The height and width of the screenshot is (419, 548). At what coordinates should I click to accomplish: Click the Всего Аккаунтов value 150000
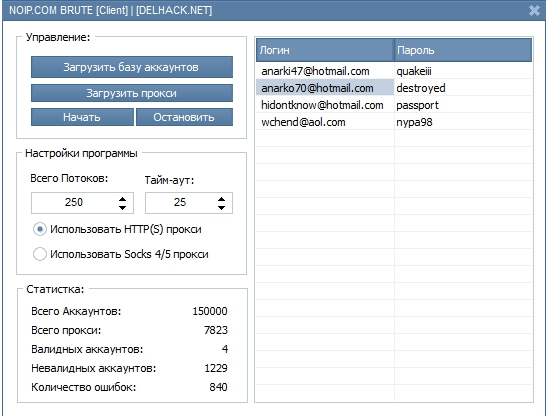point(210,311)
